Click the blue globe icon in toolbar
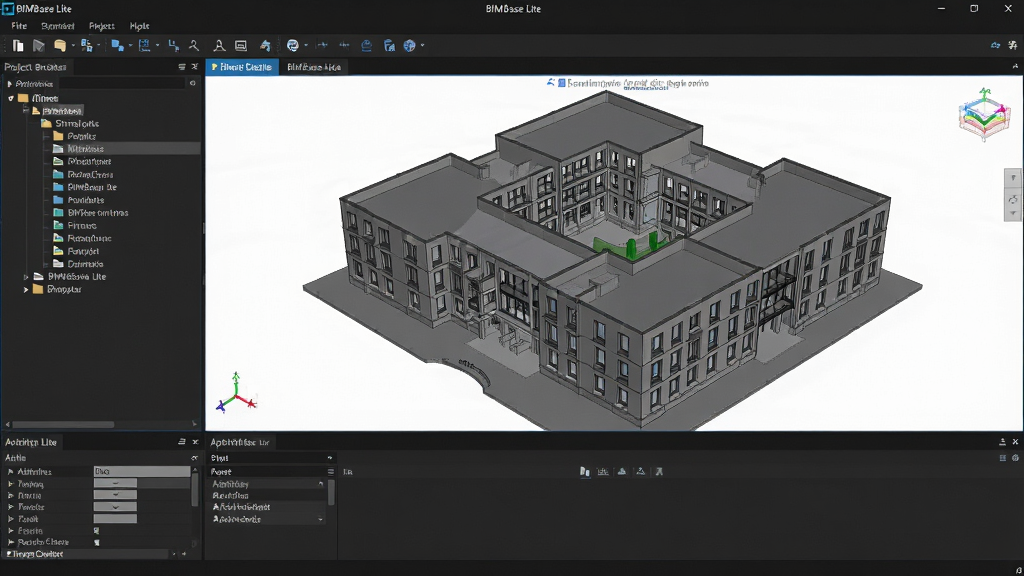1024x576 pixels. pyautogui.click(x=409, y=45)
